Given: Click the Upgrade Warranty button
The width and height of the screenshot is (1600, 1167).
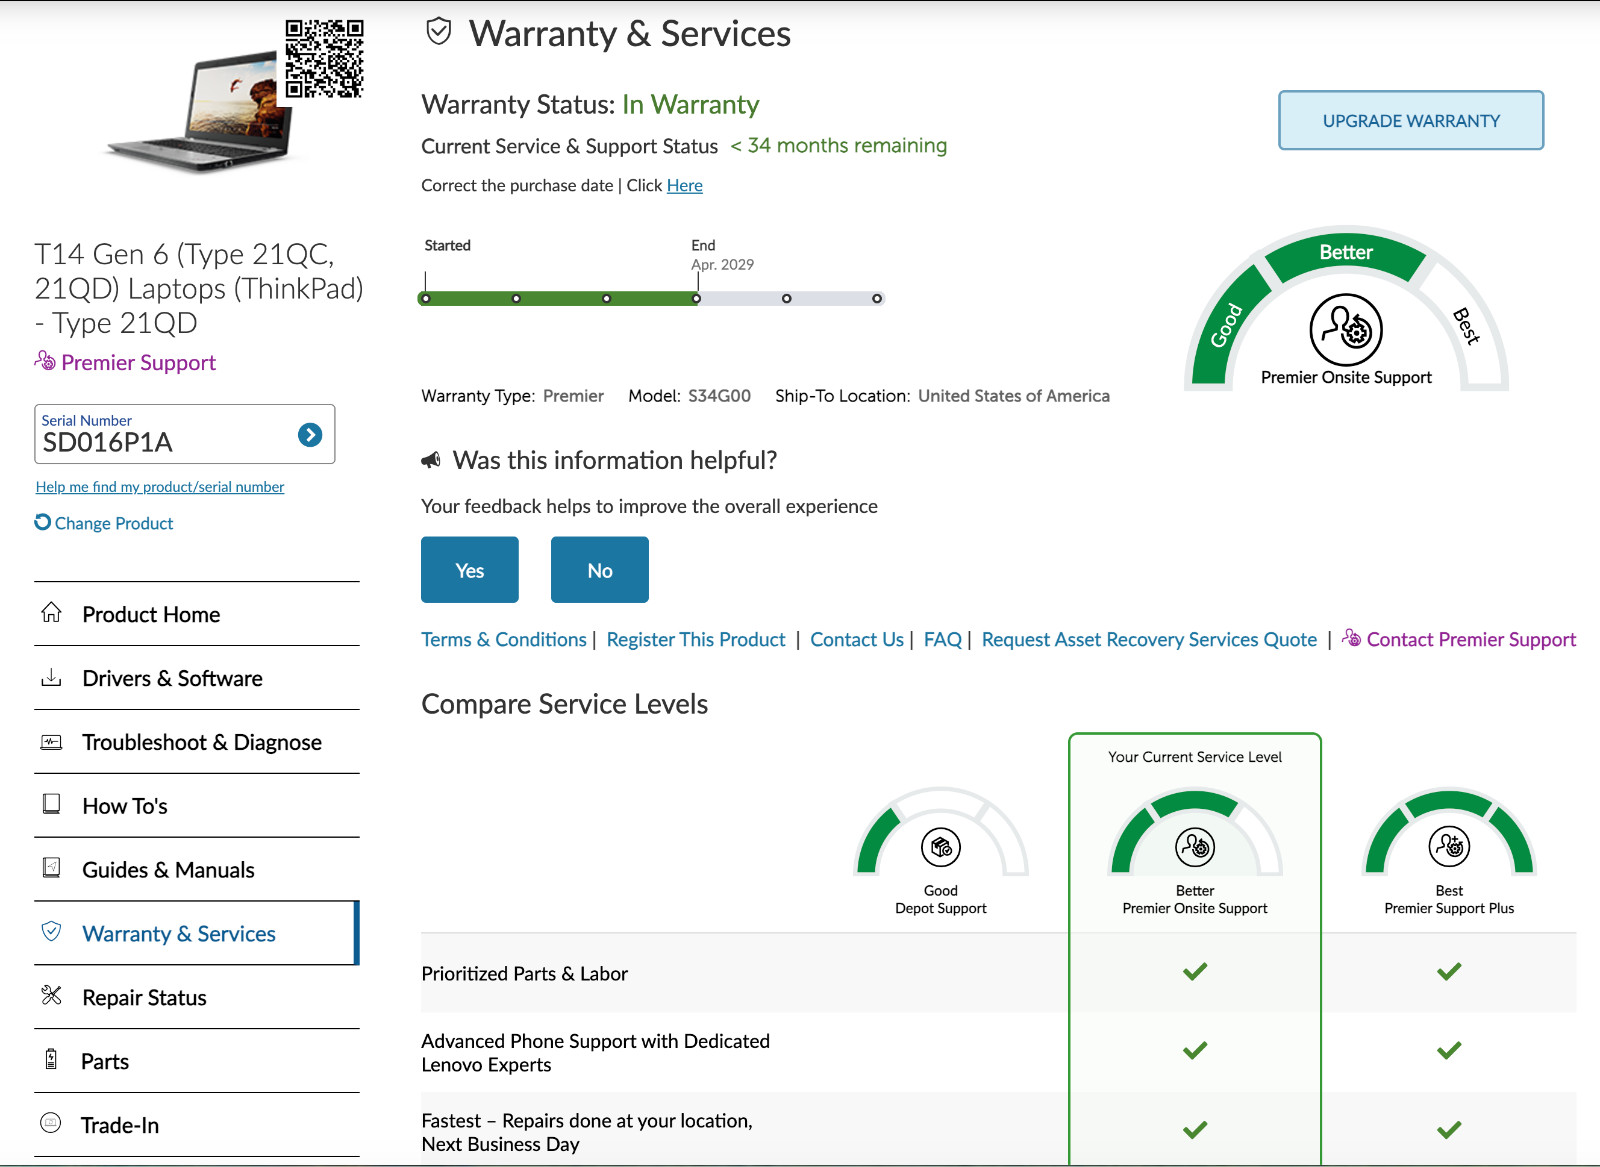Looking at the screenshot, I should click(x=1411, y=121).
